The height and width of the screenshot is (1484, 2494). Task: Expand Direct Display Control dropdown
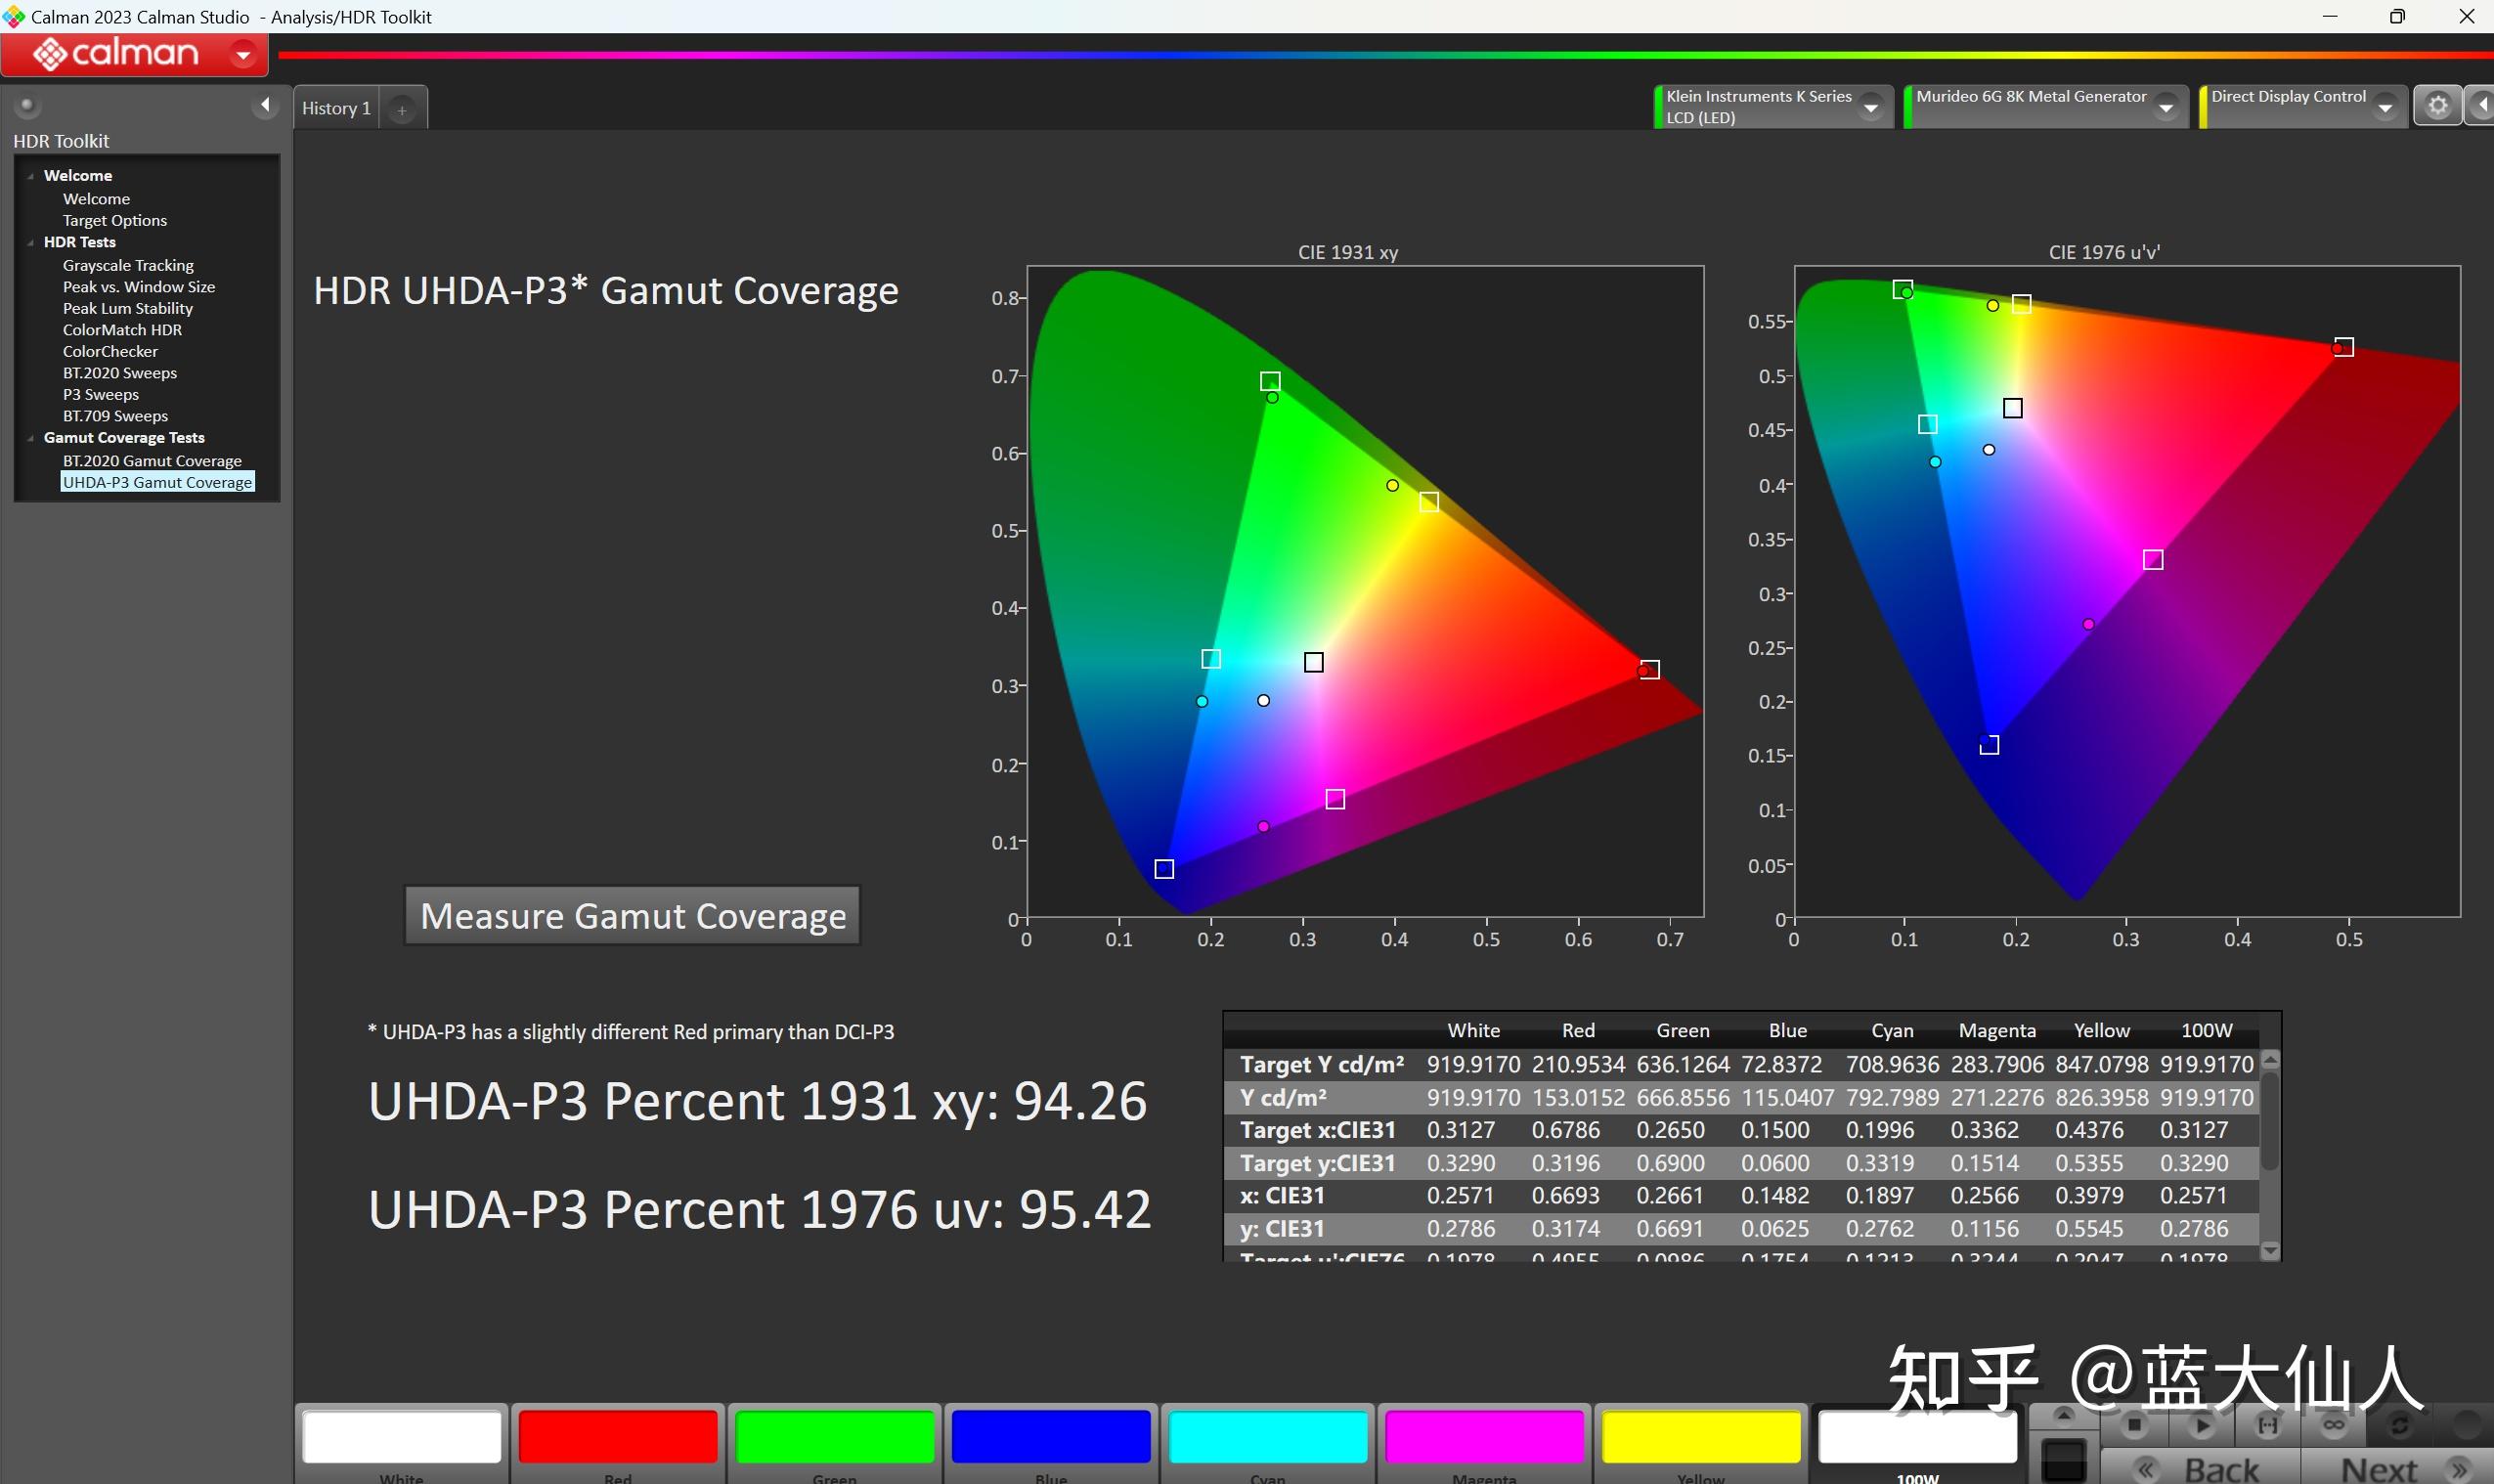click(x=2385, y=107)
